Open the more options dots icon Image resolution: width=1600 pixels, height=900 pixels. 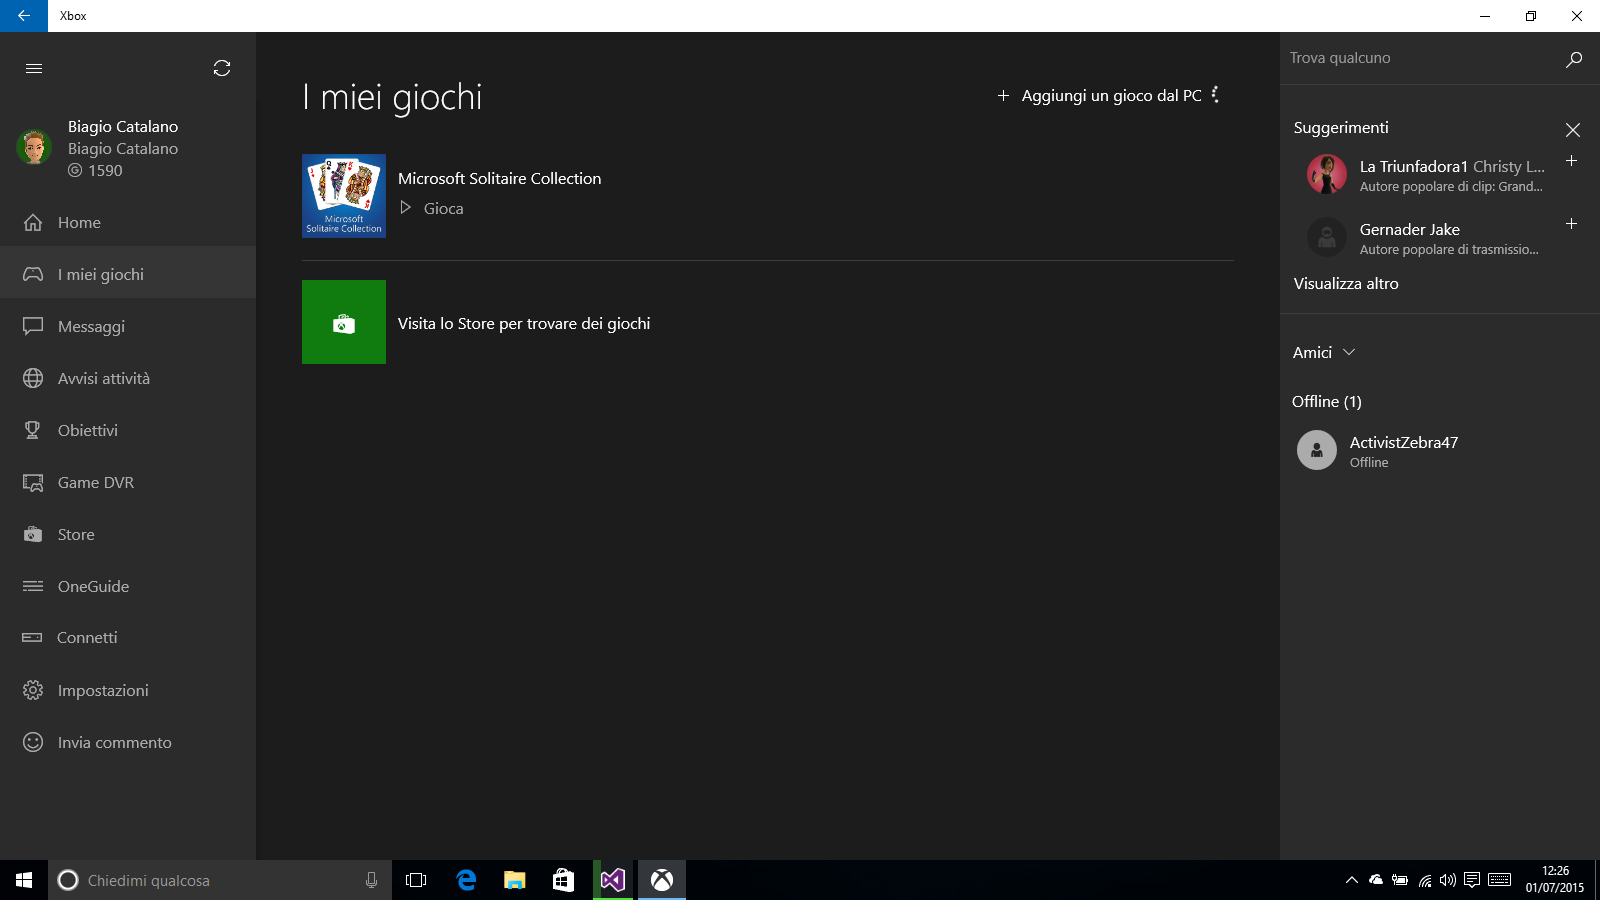click(1215, 95)
